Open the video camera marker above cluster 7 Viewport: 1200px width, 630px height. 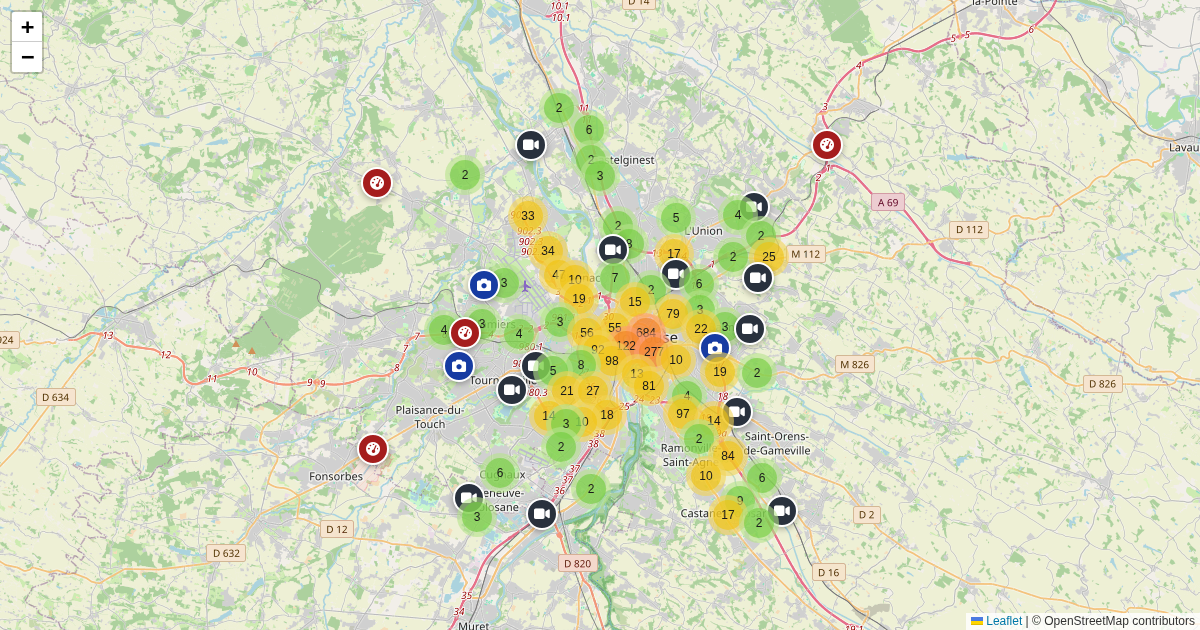coord(613,250)
